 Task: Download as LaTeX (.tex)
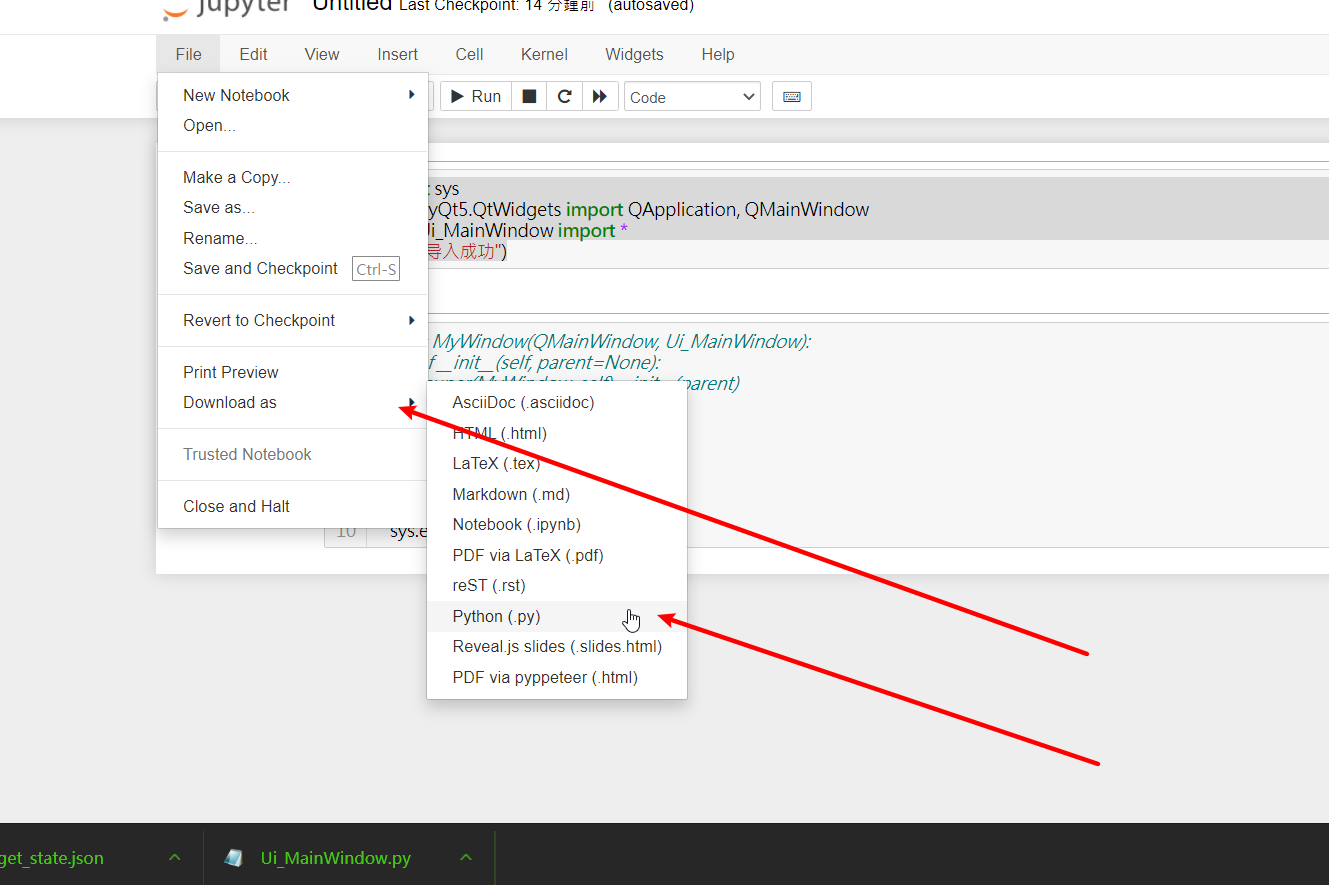pos(556,463)
